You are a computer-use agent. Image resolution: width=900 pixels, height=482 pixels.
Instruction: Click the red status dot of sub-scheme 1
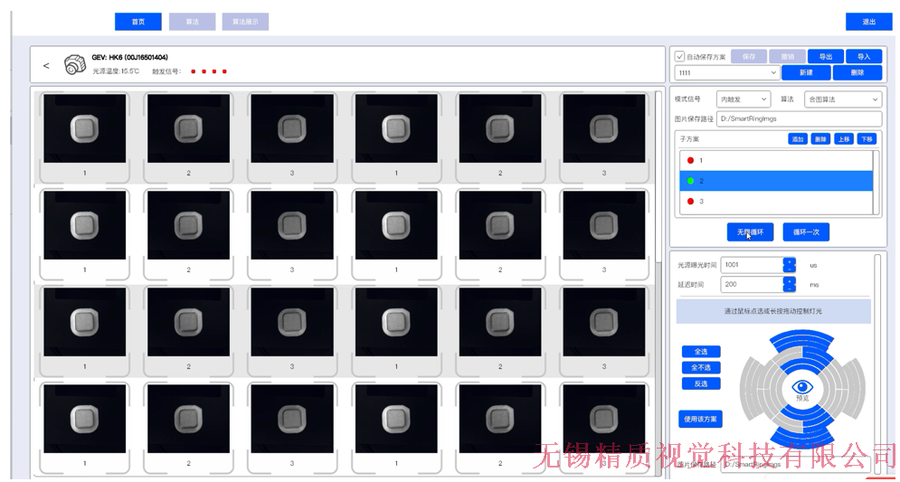[x=690, y=161]
